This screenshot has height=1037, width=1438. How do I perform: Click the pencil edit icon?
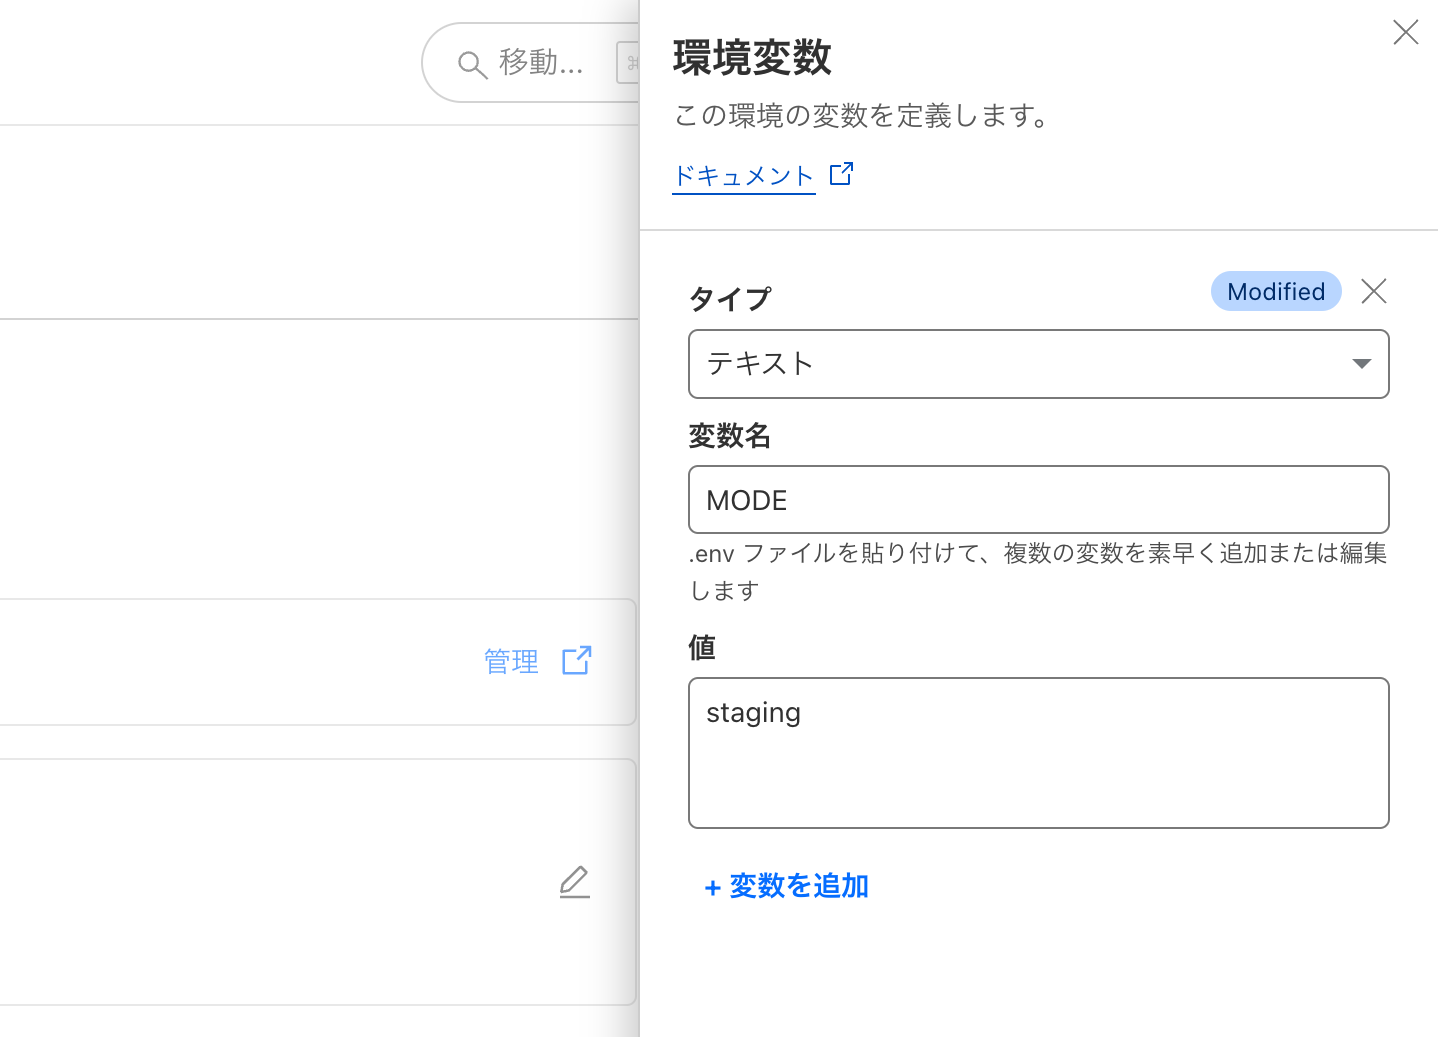pyautogui.click(x=575, y=882)
